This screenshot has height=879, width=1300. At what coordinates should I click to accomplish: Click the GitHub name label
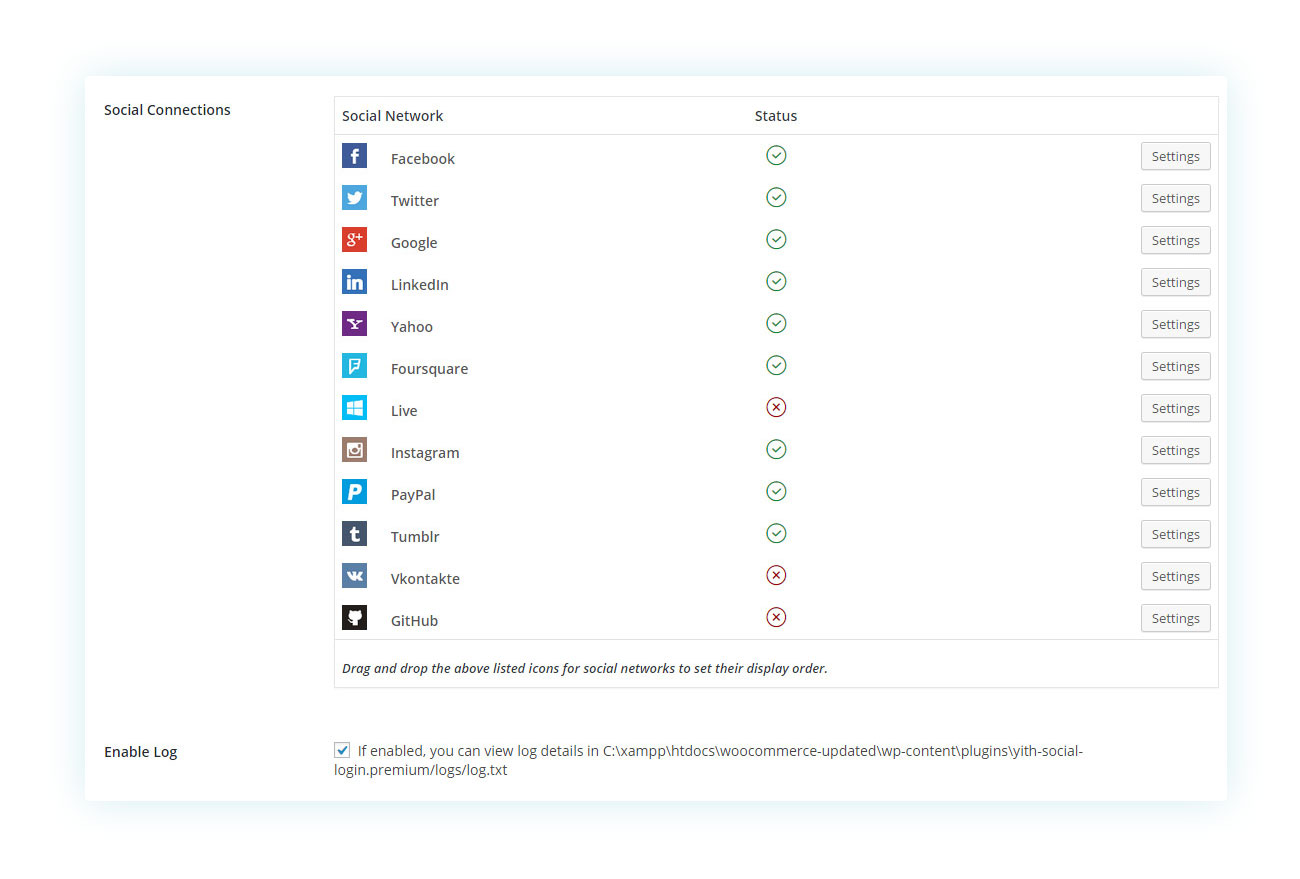click(x=414, y=621)
